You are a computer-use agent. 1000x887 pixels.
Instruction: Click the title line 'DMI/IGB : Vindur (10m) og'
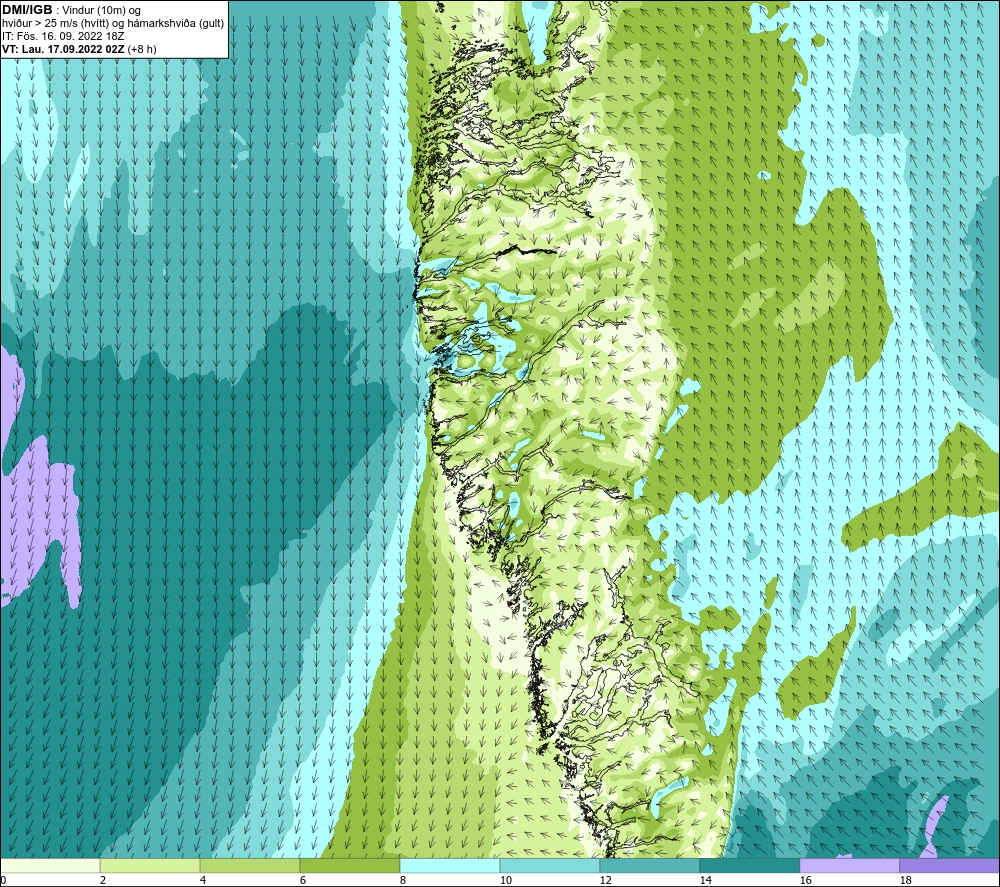[x=71, y=10]
